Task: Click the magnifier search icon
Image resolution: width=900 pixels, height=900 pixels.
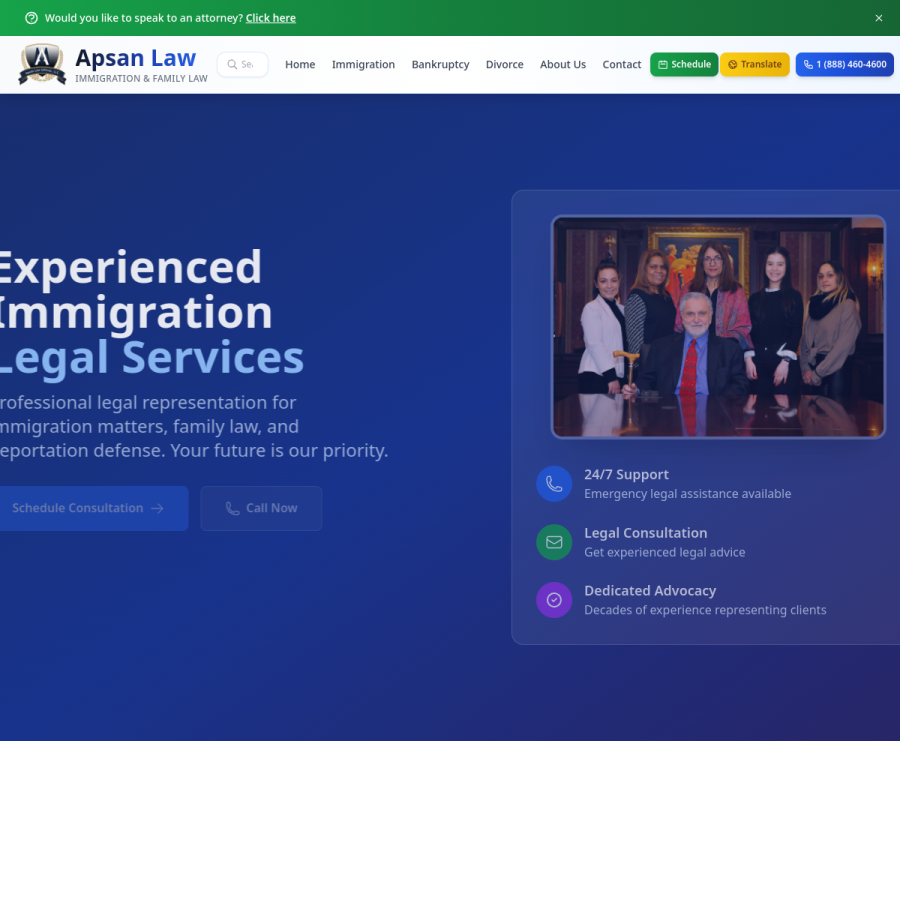Action: tap(232, 64)
